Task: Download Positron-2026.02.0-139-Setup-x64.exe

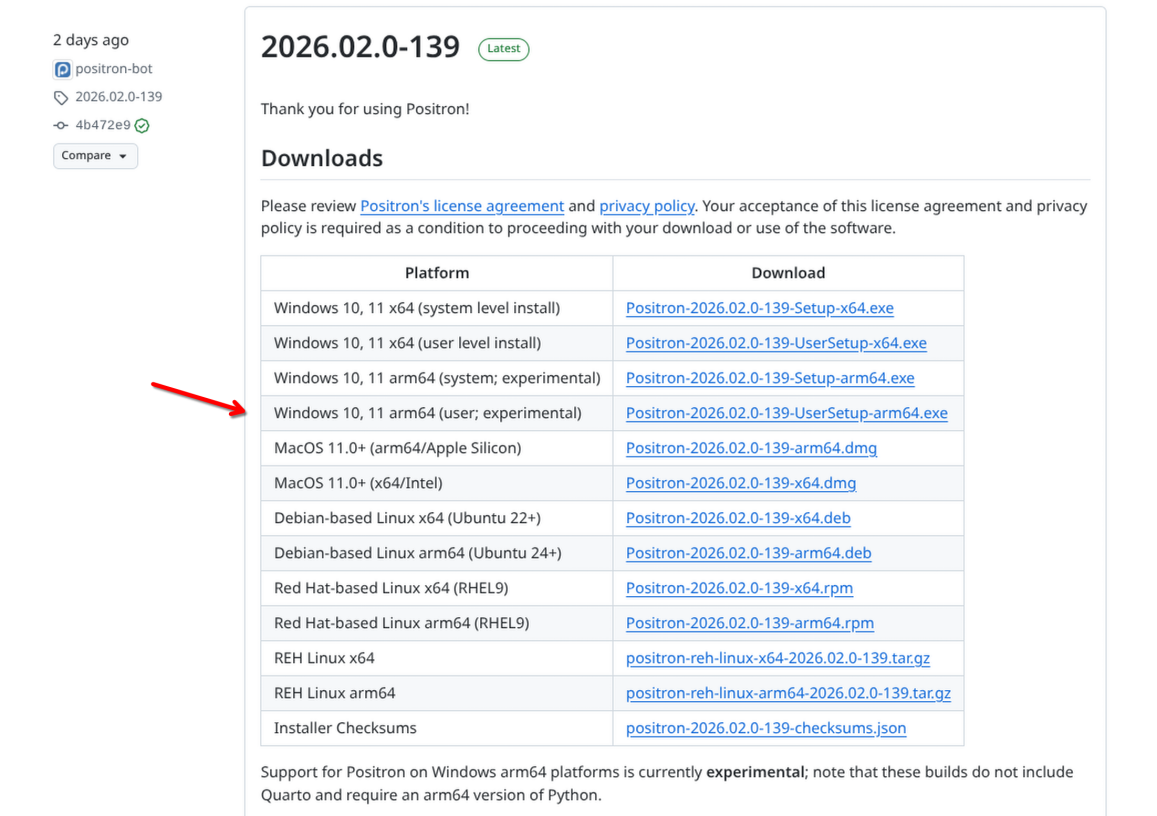Action: click(x=759, y=308)
